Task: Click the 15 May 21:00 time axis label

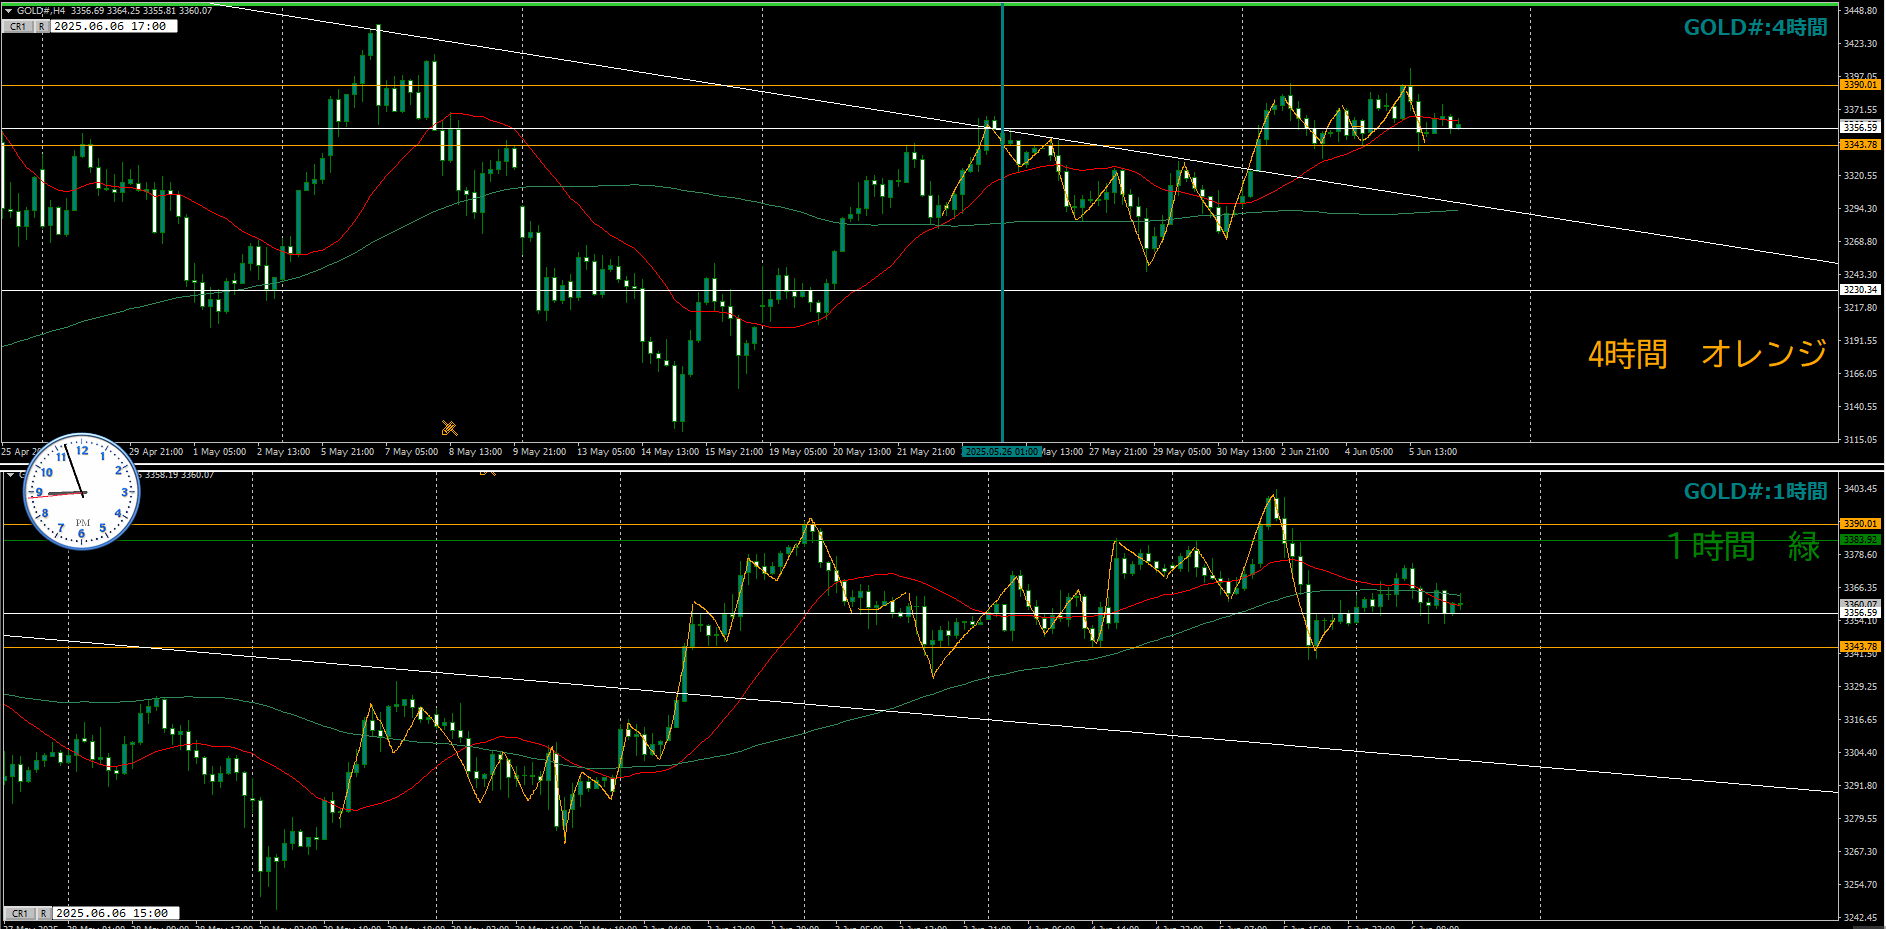Action: (x=734, y=452)
